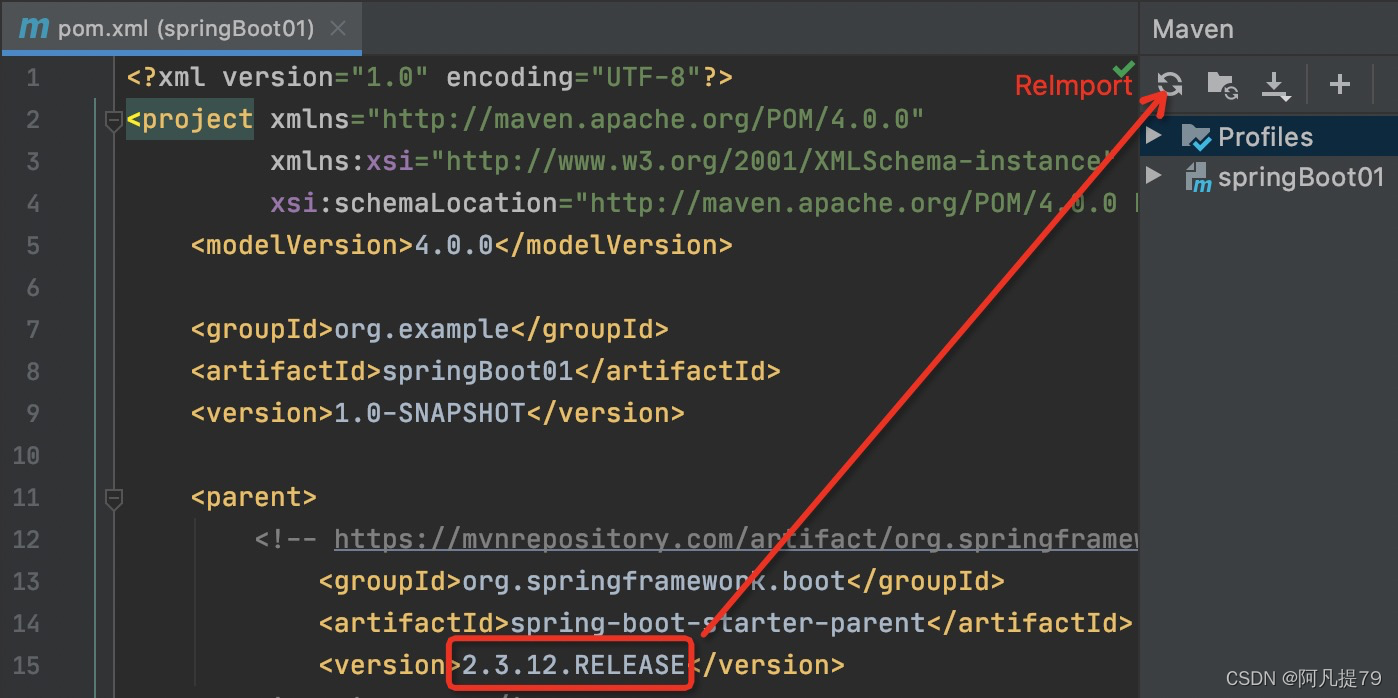Click the Profiles folder icon in Maven panel
Screen dimensions: 1398x698
point(1196,137)
